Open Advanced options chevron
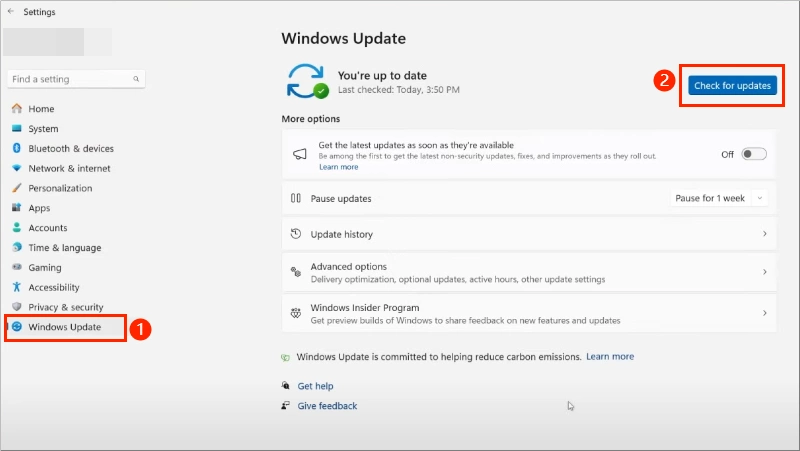Viewport: 800px width, 451px height. click(x=764, y=272)
